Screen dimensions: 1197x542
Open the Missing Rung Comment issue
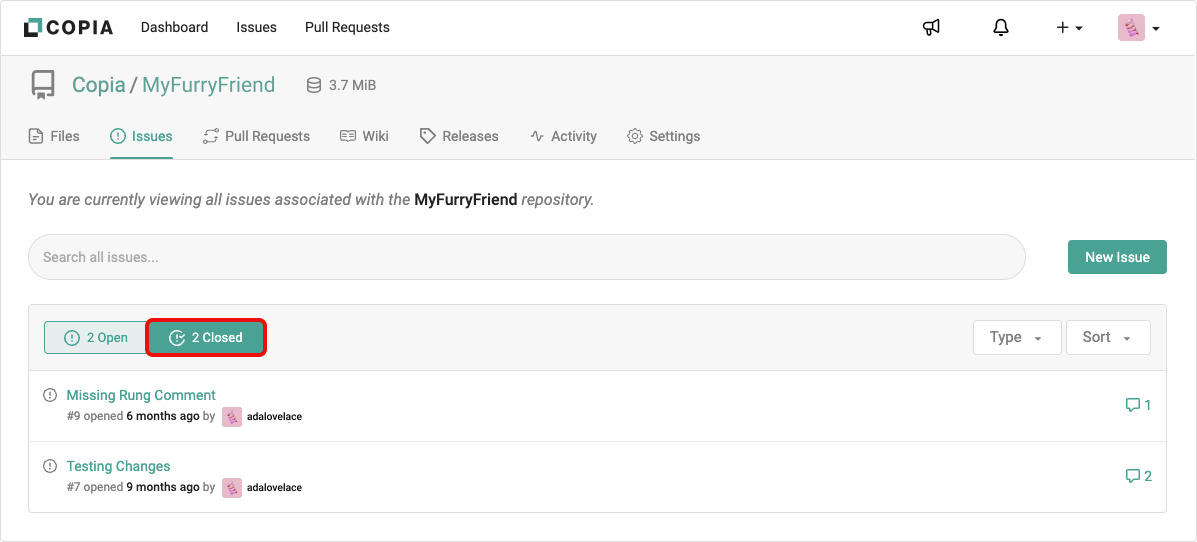click(141, 395)
